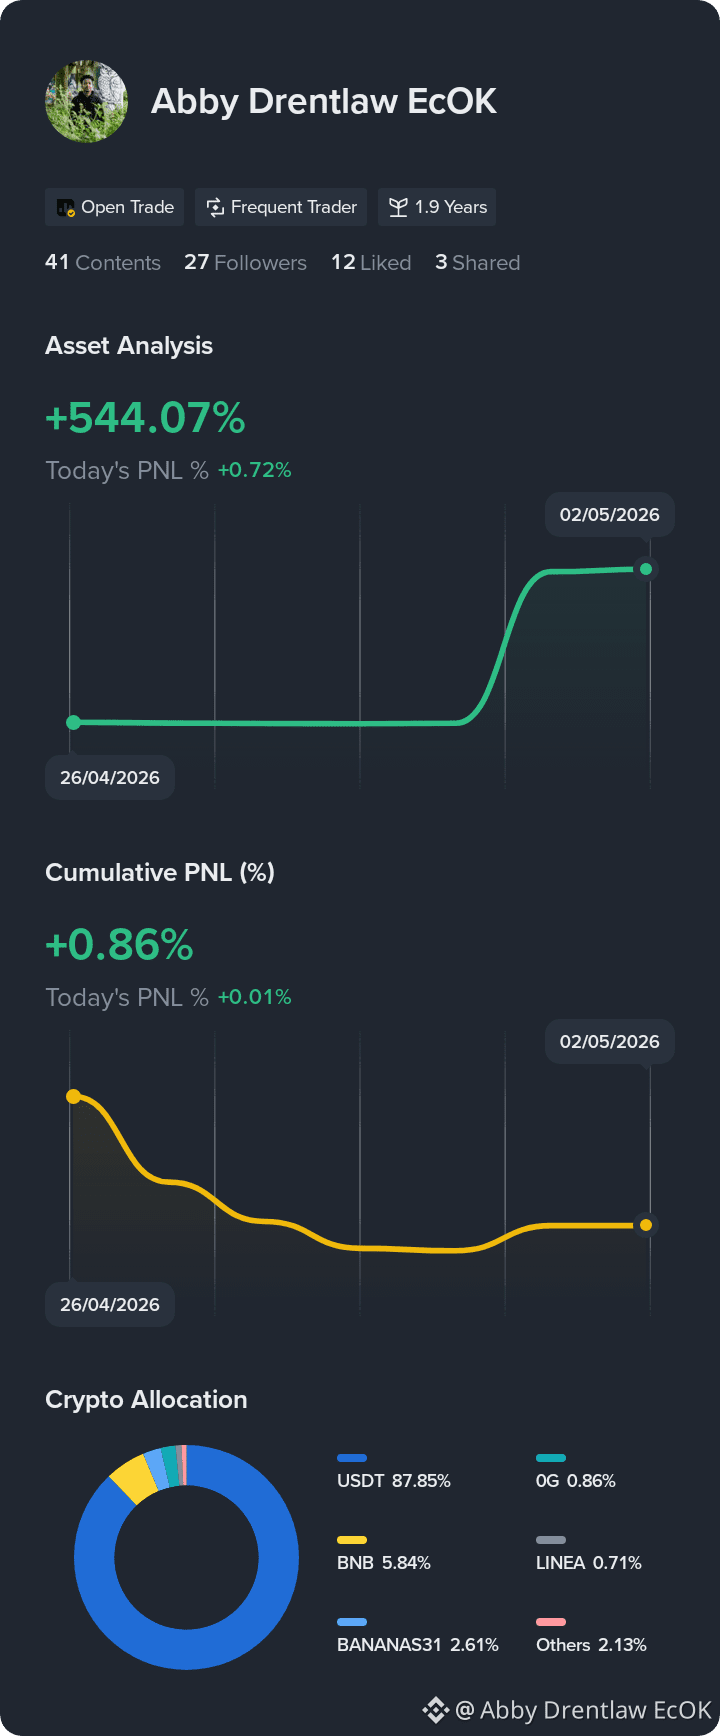Click the BANANAS31 light-blue legend marker
Screen dimensions: 720x1736
pyautogui.click(x=352, y=1622)
